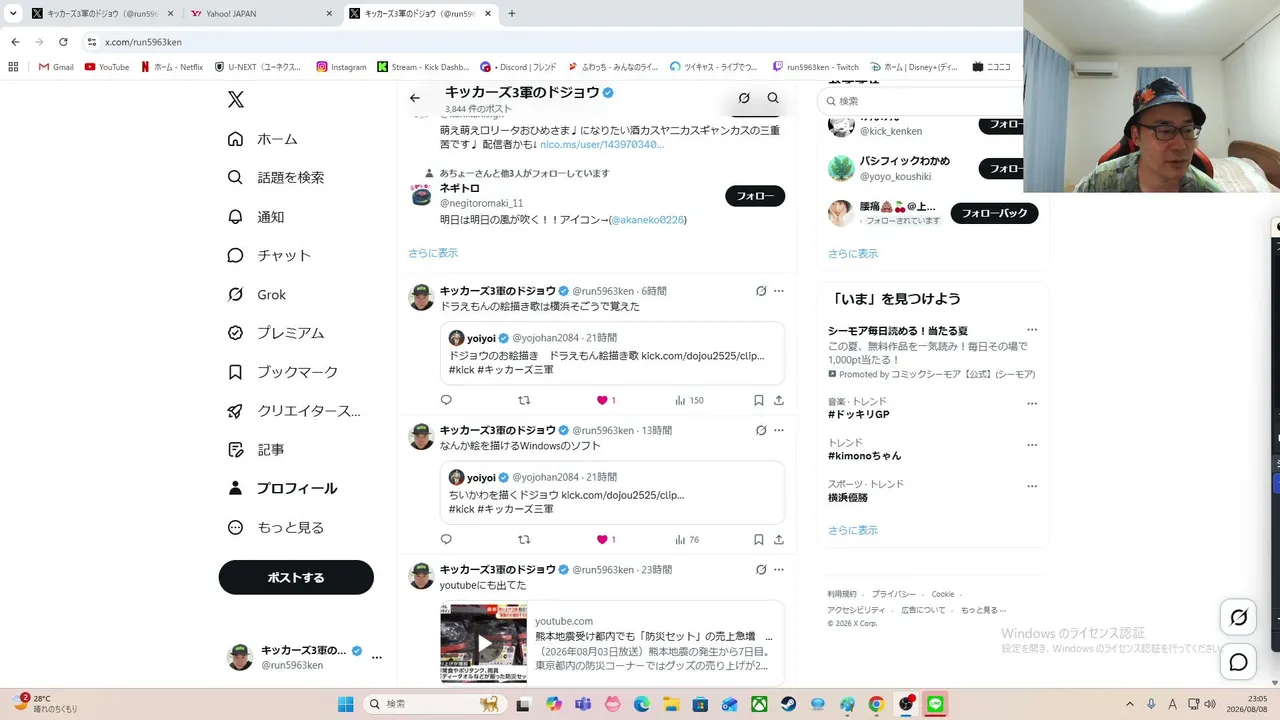Viewport: 1280px width, 720px height.
Task: Bookmark the なんか絵を描けるWindowsのソフト post
Action: [759, 539]
